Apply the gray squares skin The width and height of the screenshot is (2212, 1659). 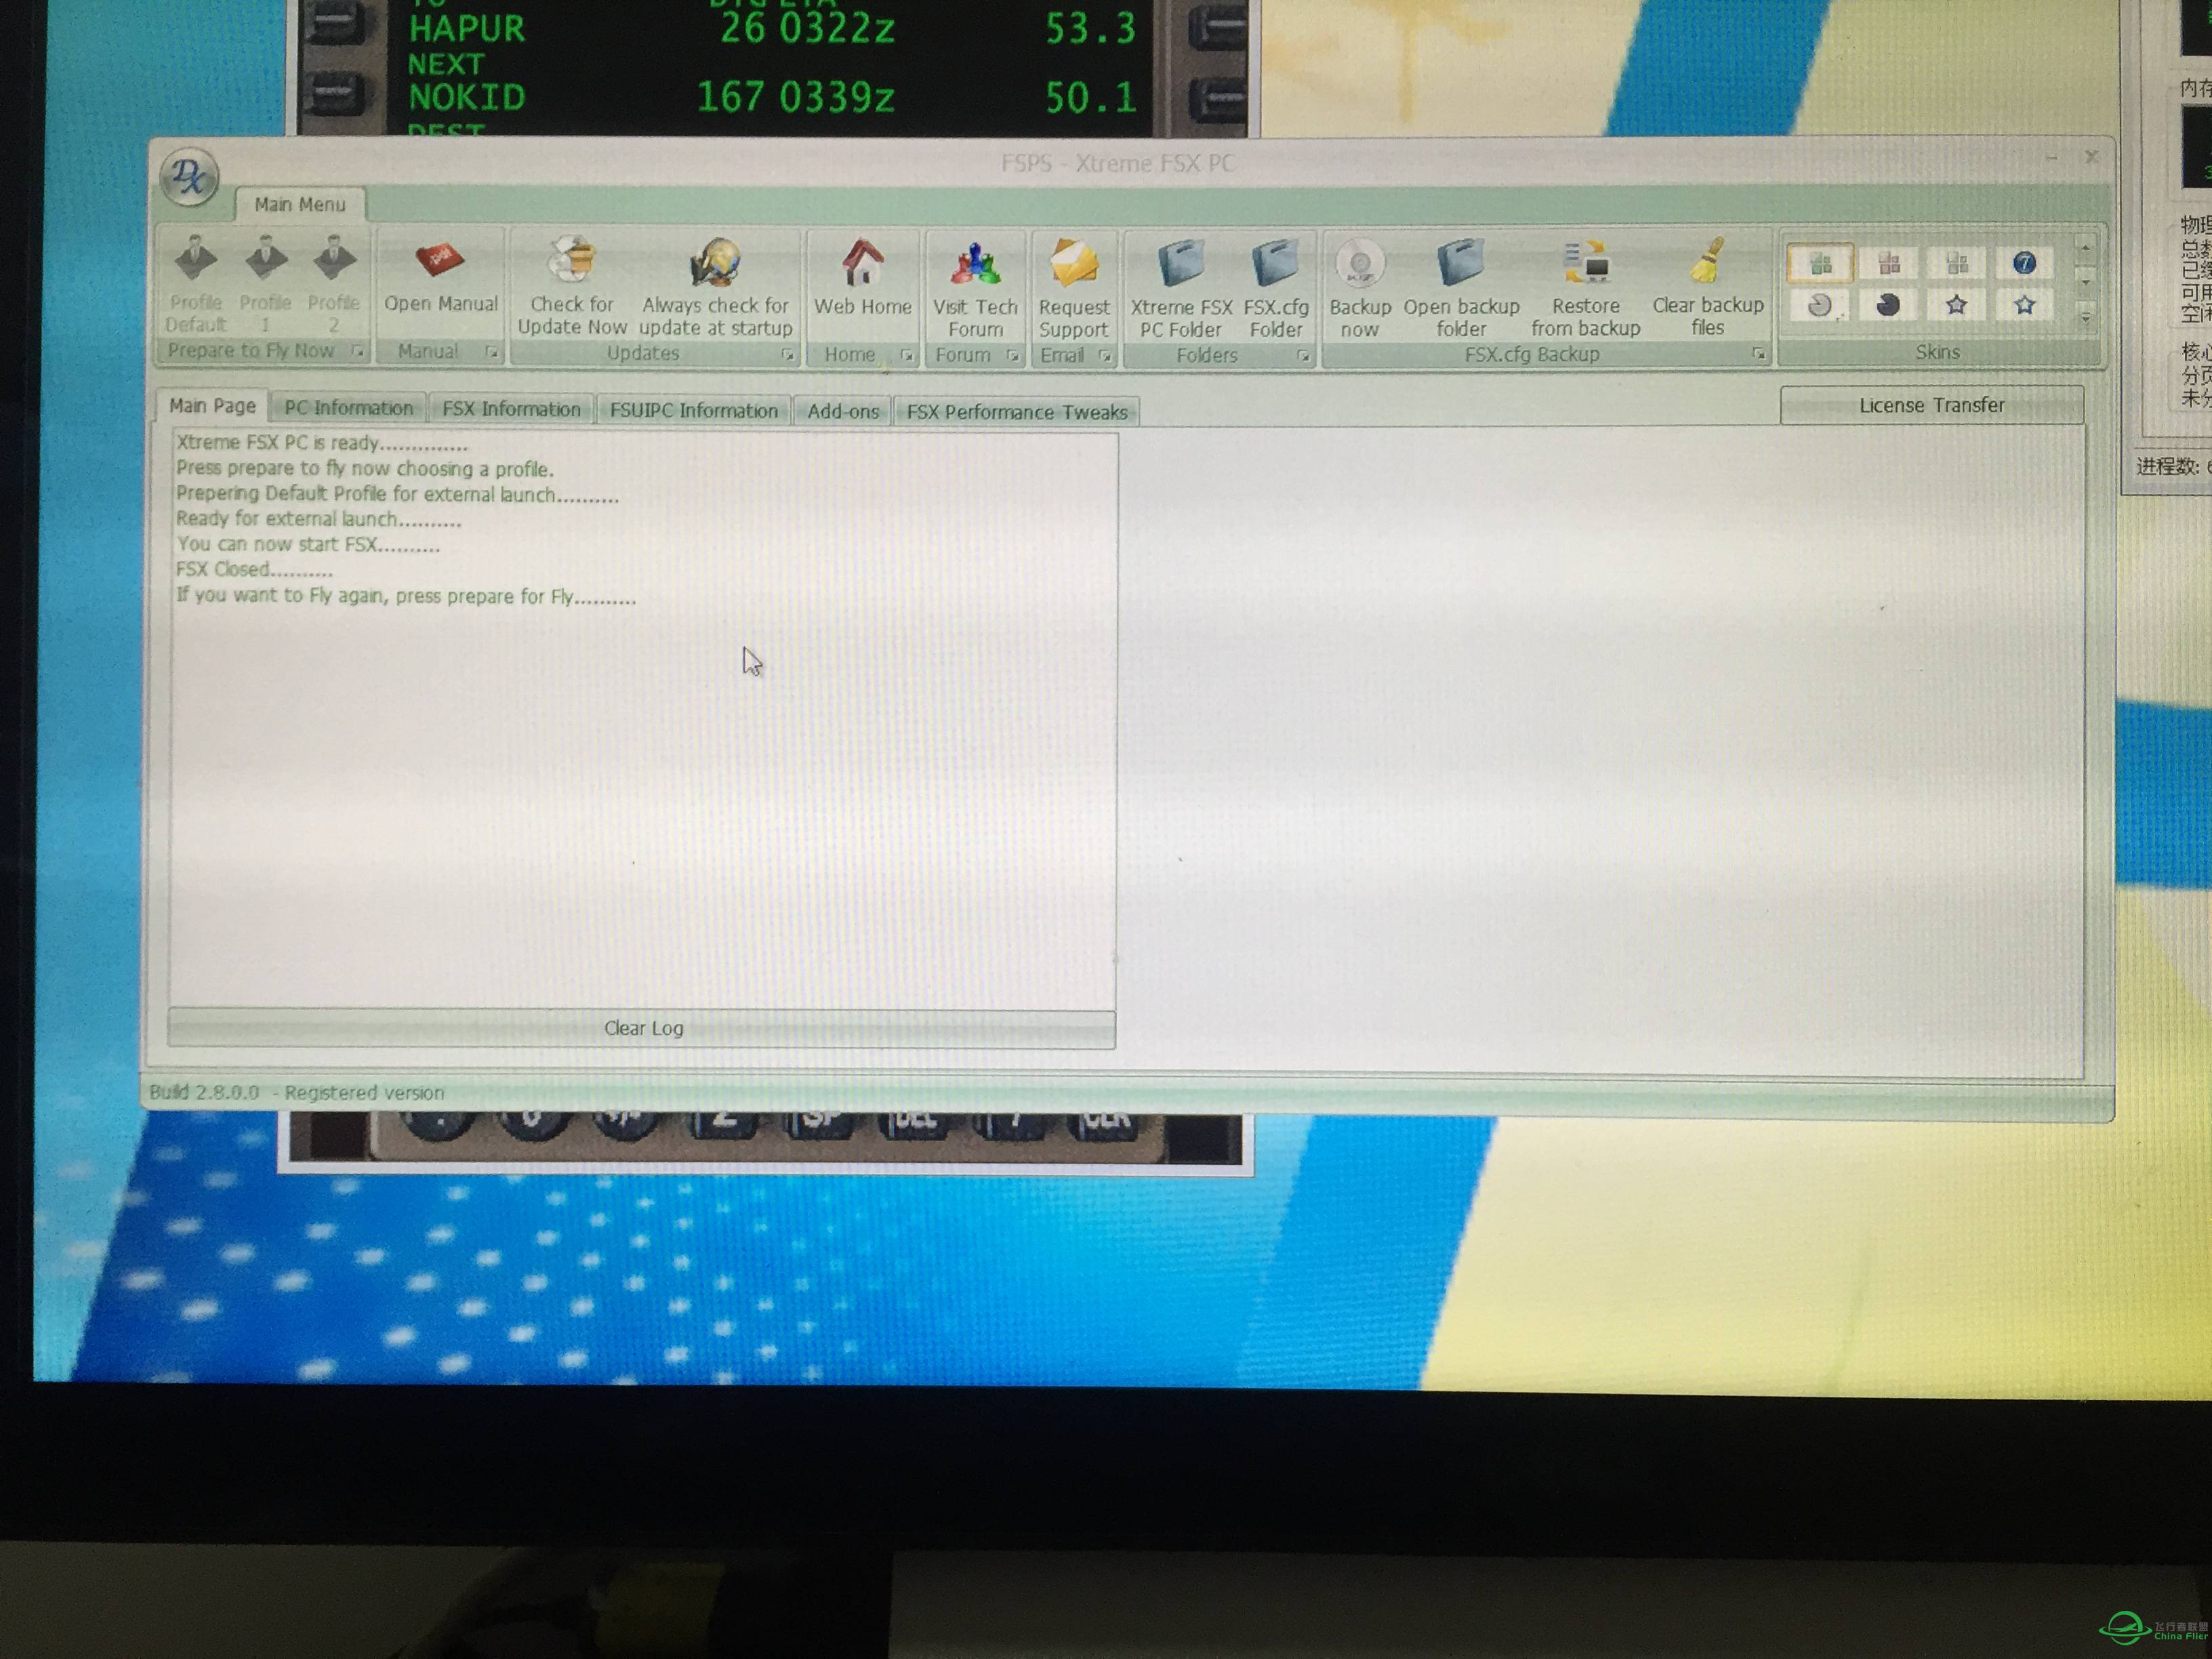point(1956,264)
